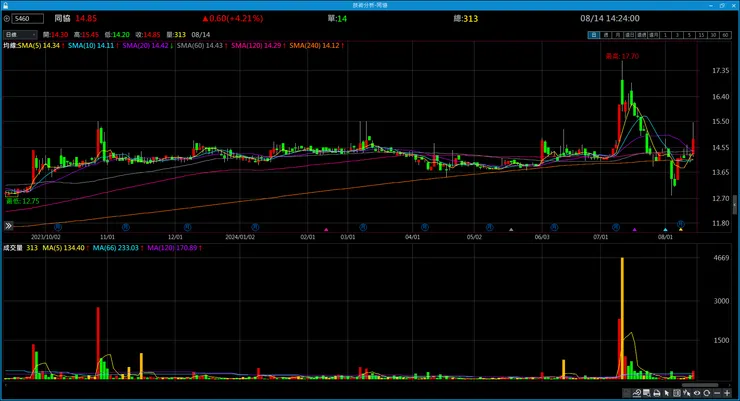Click the purple triangle marker after 07/01
The width and height of the screenshot is (740, 401).
pos(635,229)
